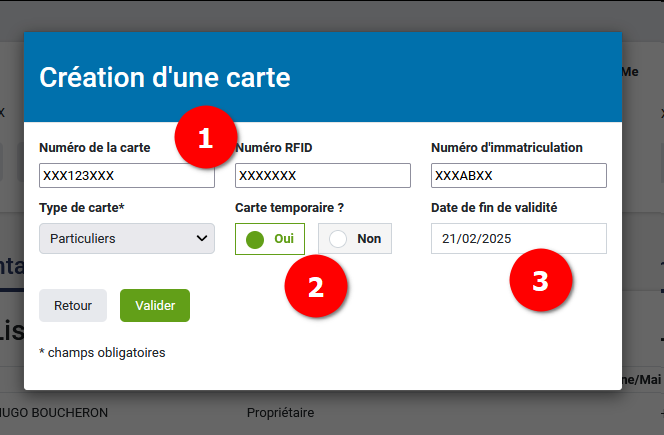
Task: Open the Type de carte dropdown
Action: point(127,239)
